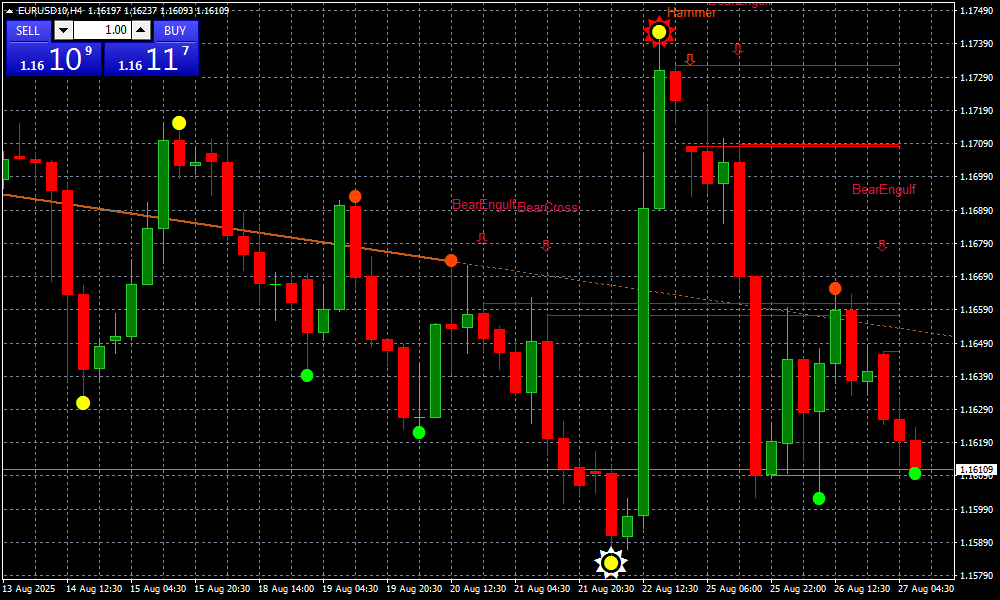Click the buy price tile showing 1.16 11
This screenshot has width=1000, height=600.
pos(151,59)
